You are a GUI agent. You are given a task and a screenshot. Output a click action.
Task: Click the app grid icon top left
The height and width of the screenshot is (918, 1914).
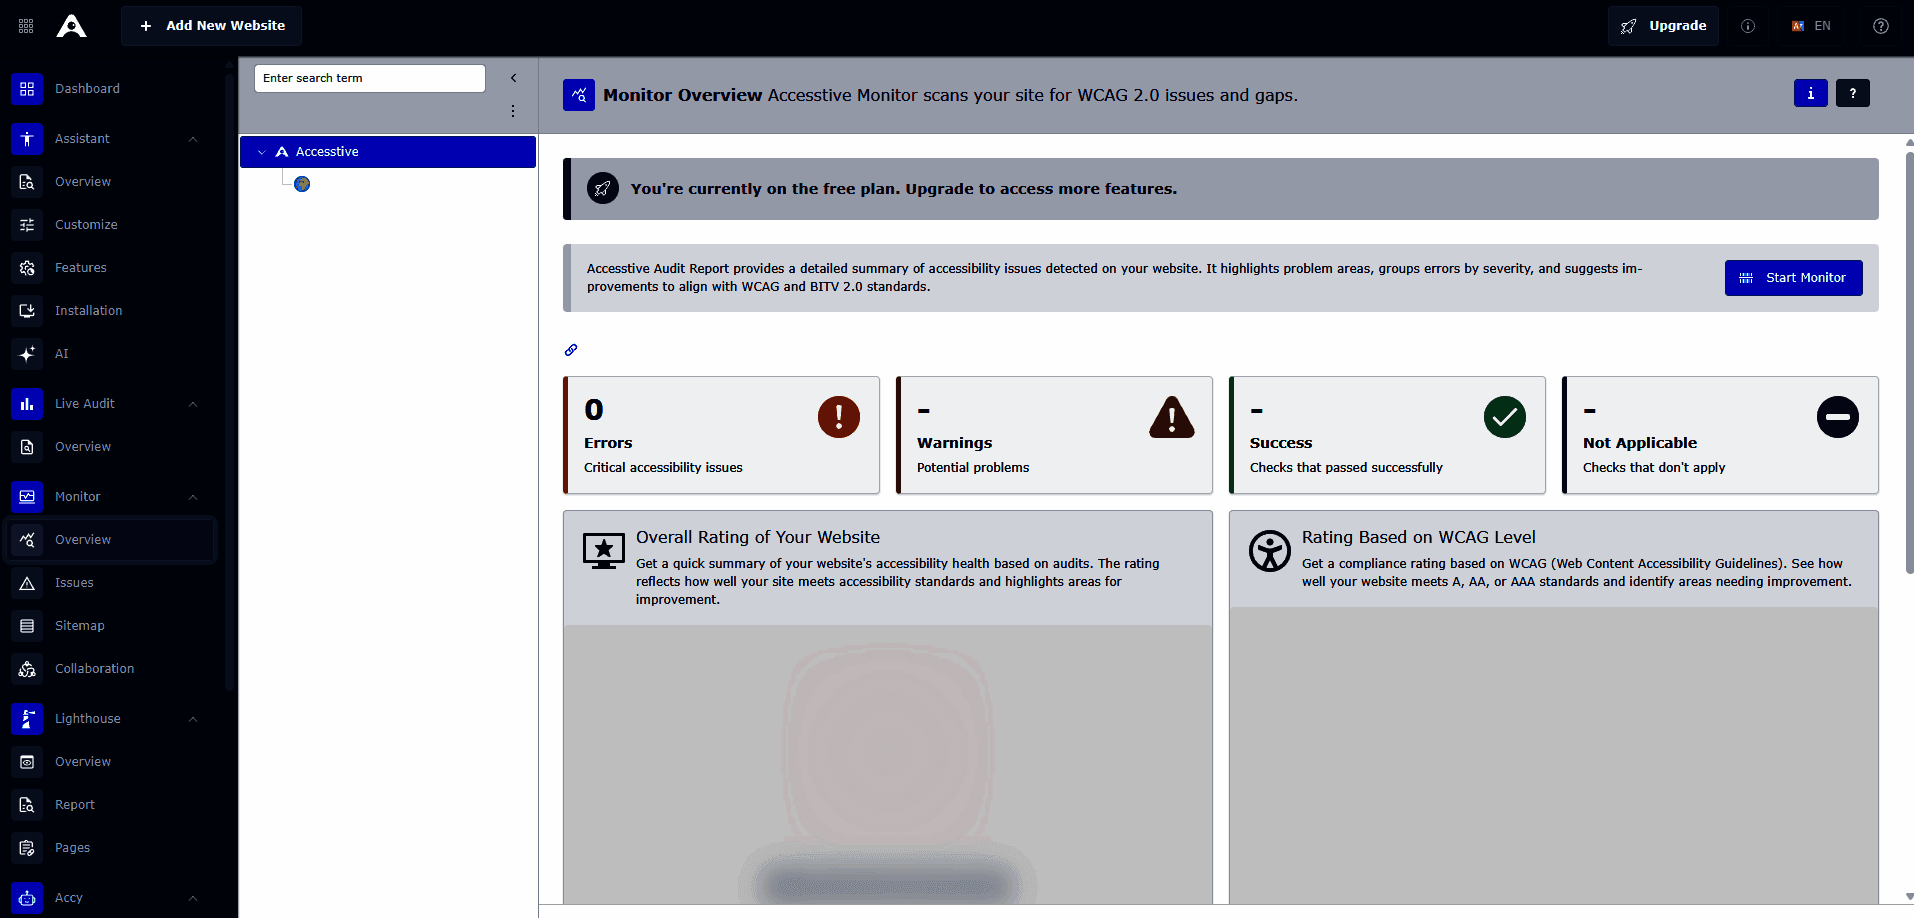(26, 25)
